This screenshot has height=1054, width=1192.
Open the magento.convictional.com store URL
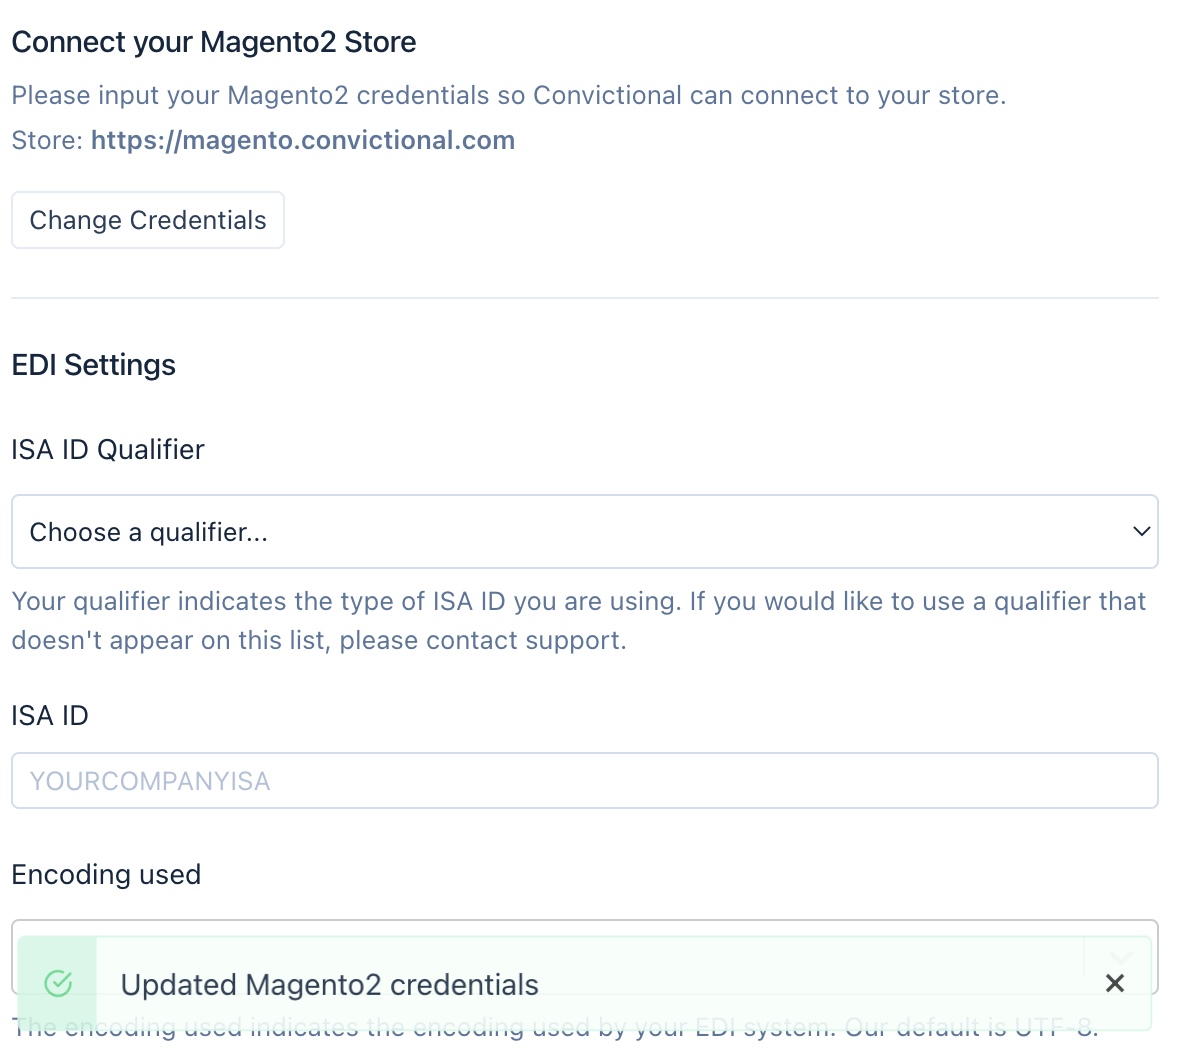click(303, 140)
